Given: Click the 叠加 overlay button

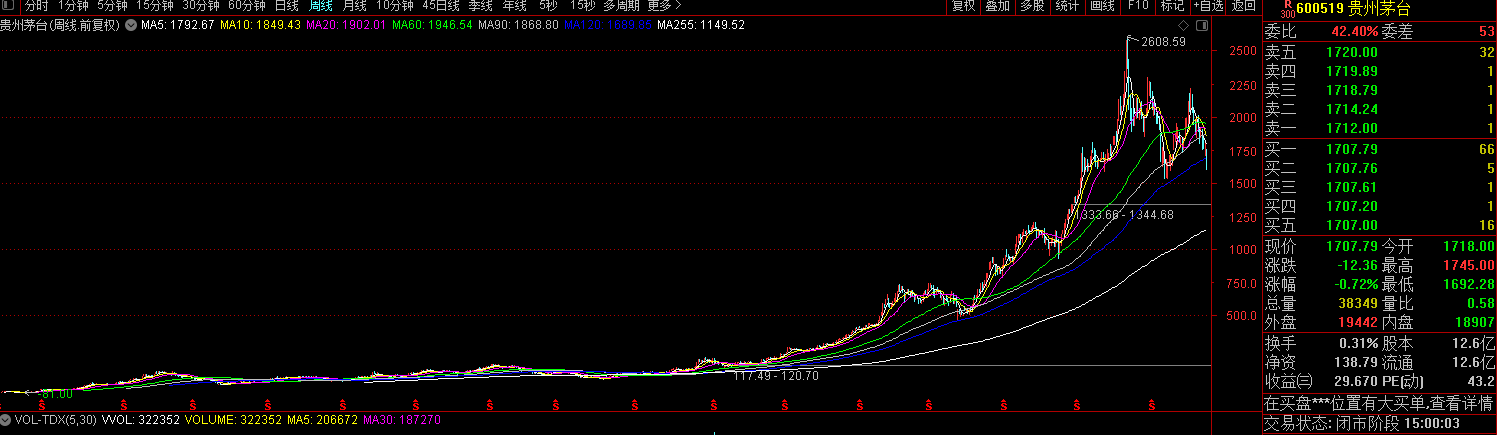Looking at the screenshot, I should tap(997, 6).
